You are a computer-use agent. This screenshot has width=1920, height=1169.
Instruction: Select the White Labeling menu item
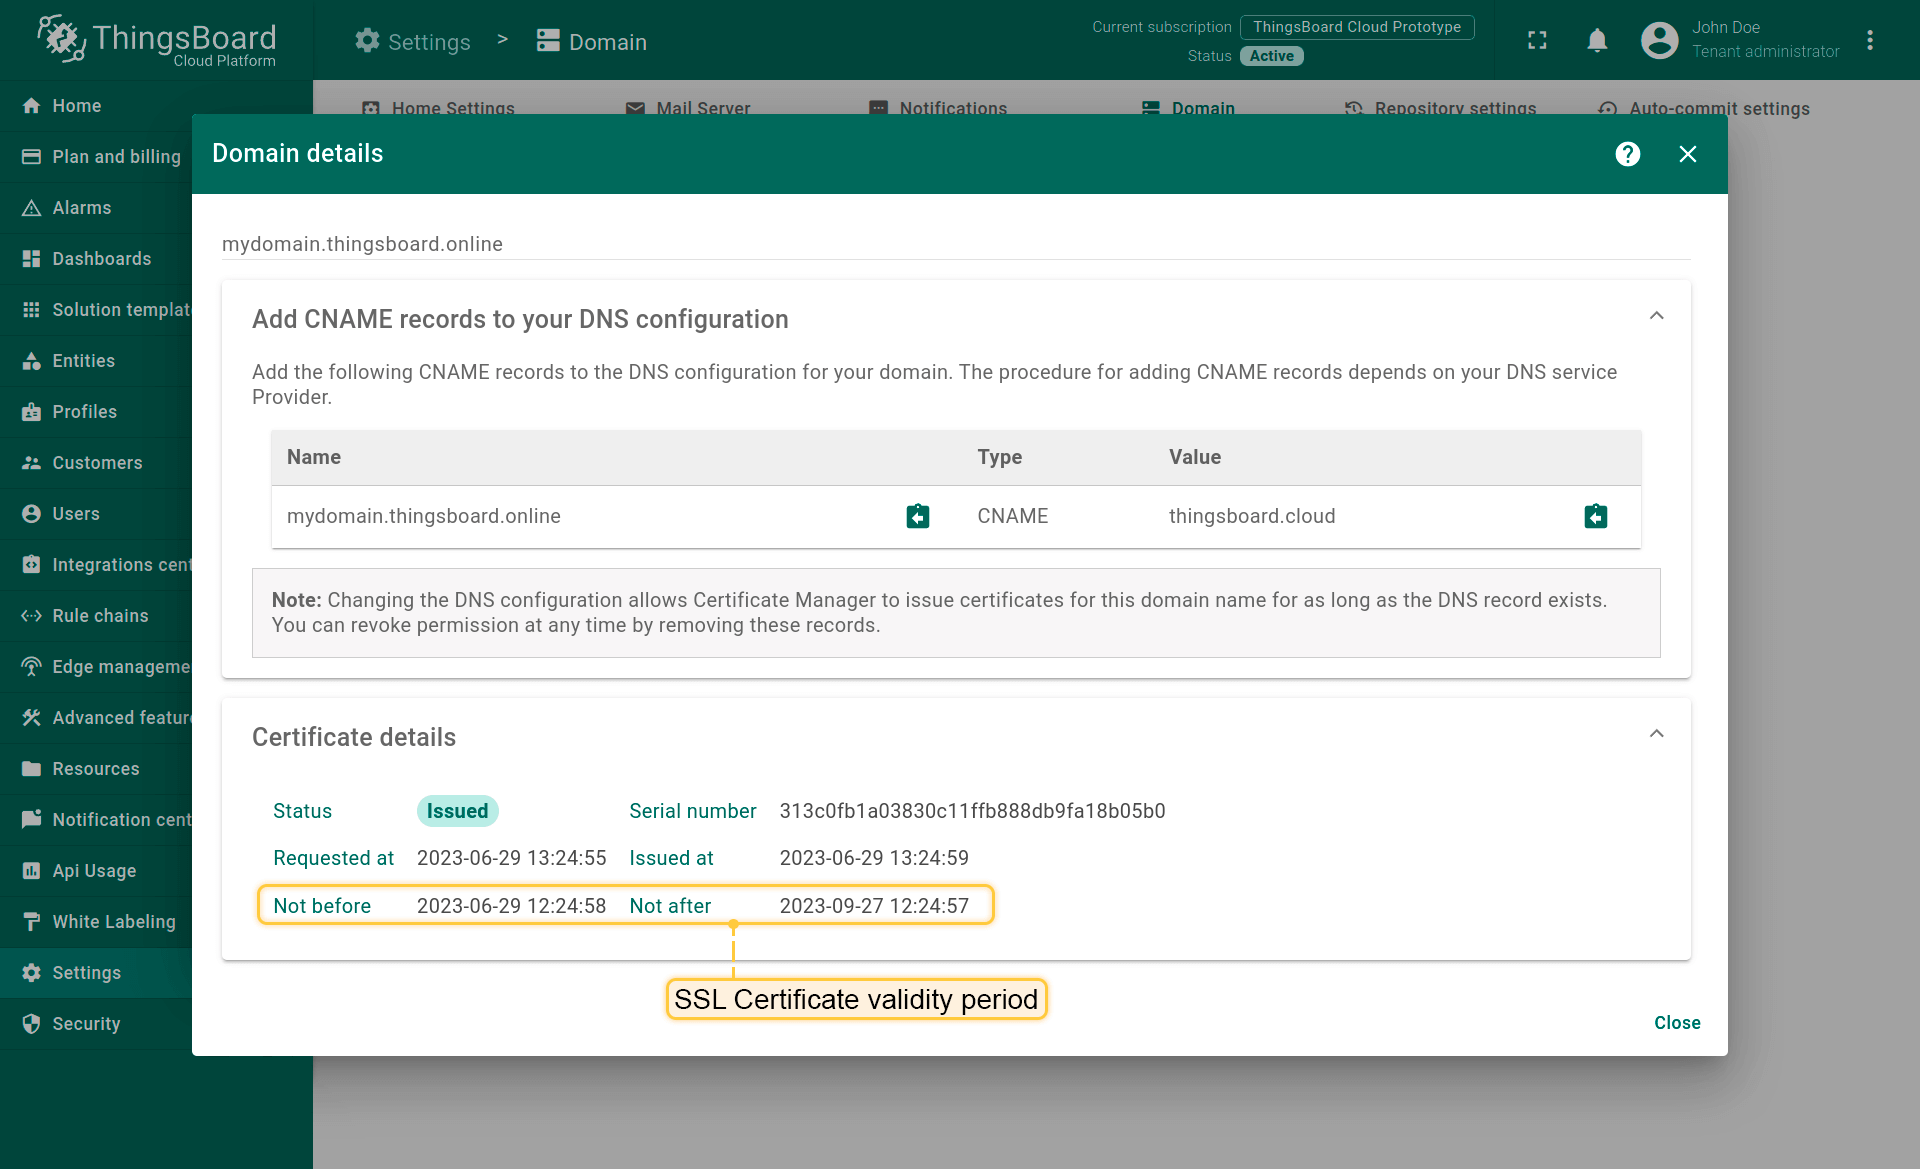point(113,922)
